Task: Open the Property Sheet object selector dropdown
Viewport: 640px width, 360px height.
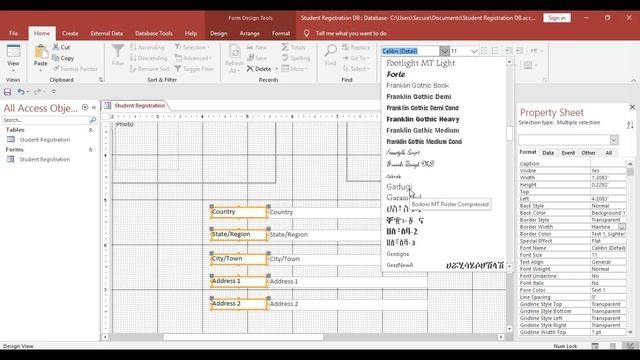Action: click(613, 140)
